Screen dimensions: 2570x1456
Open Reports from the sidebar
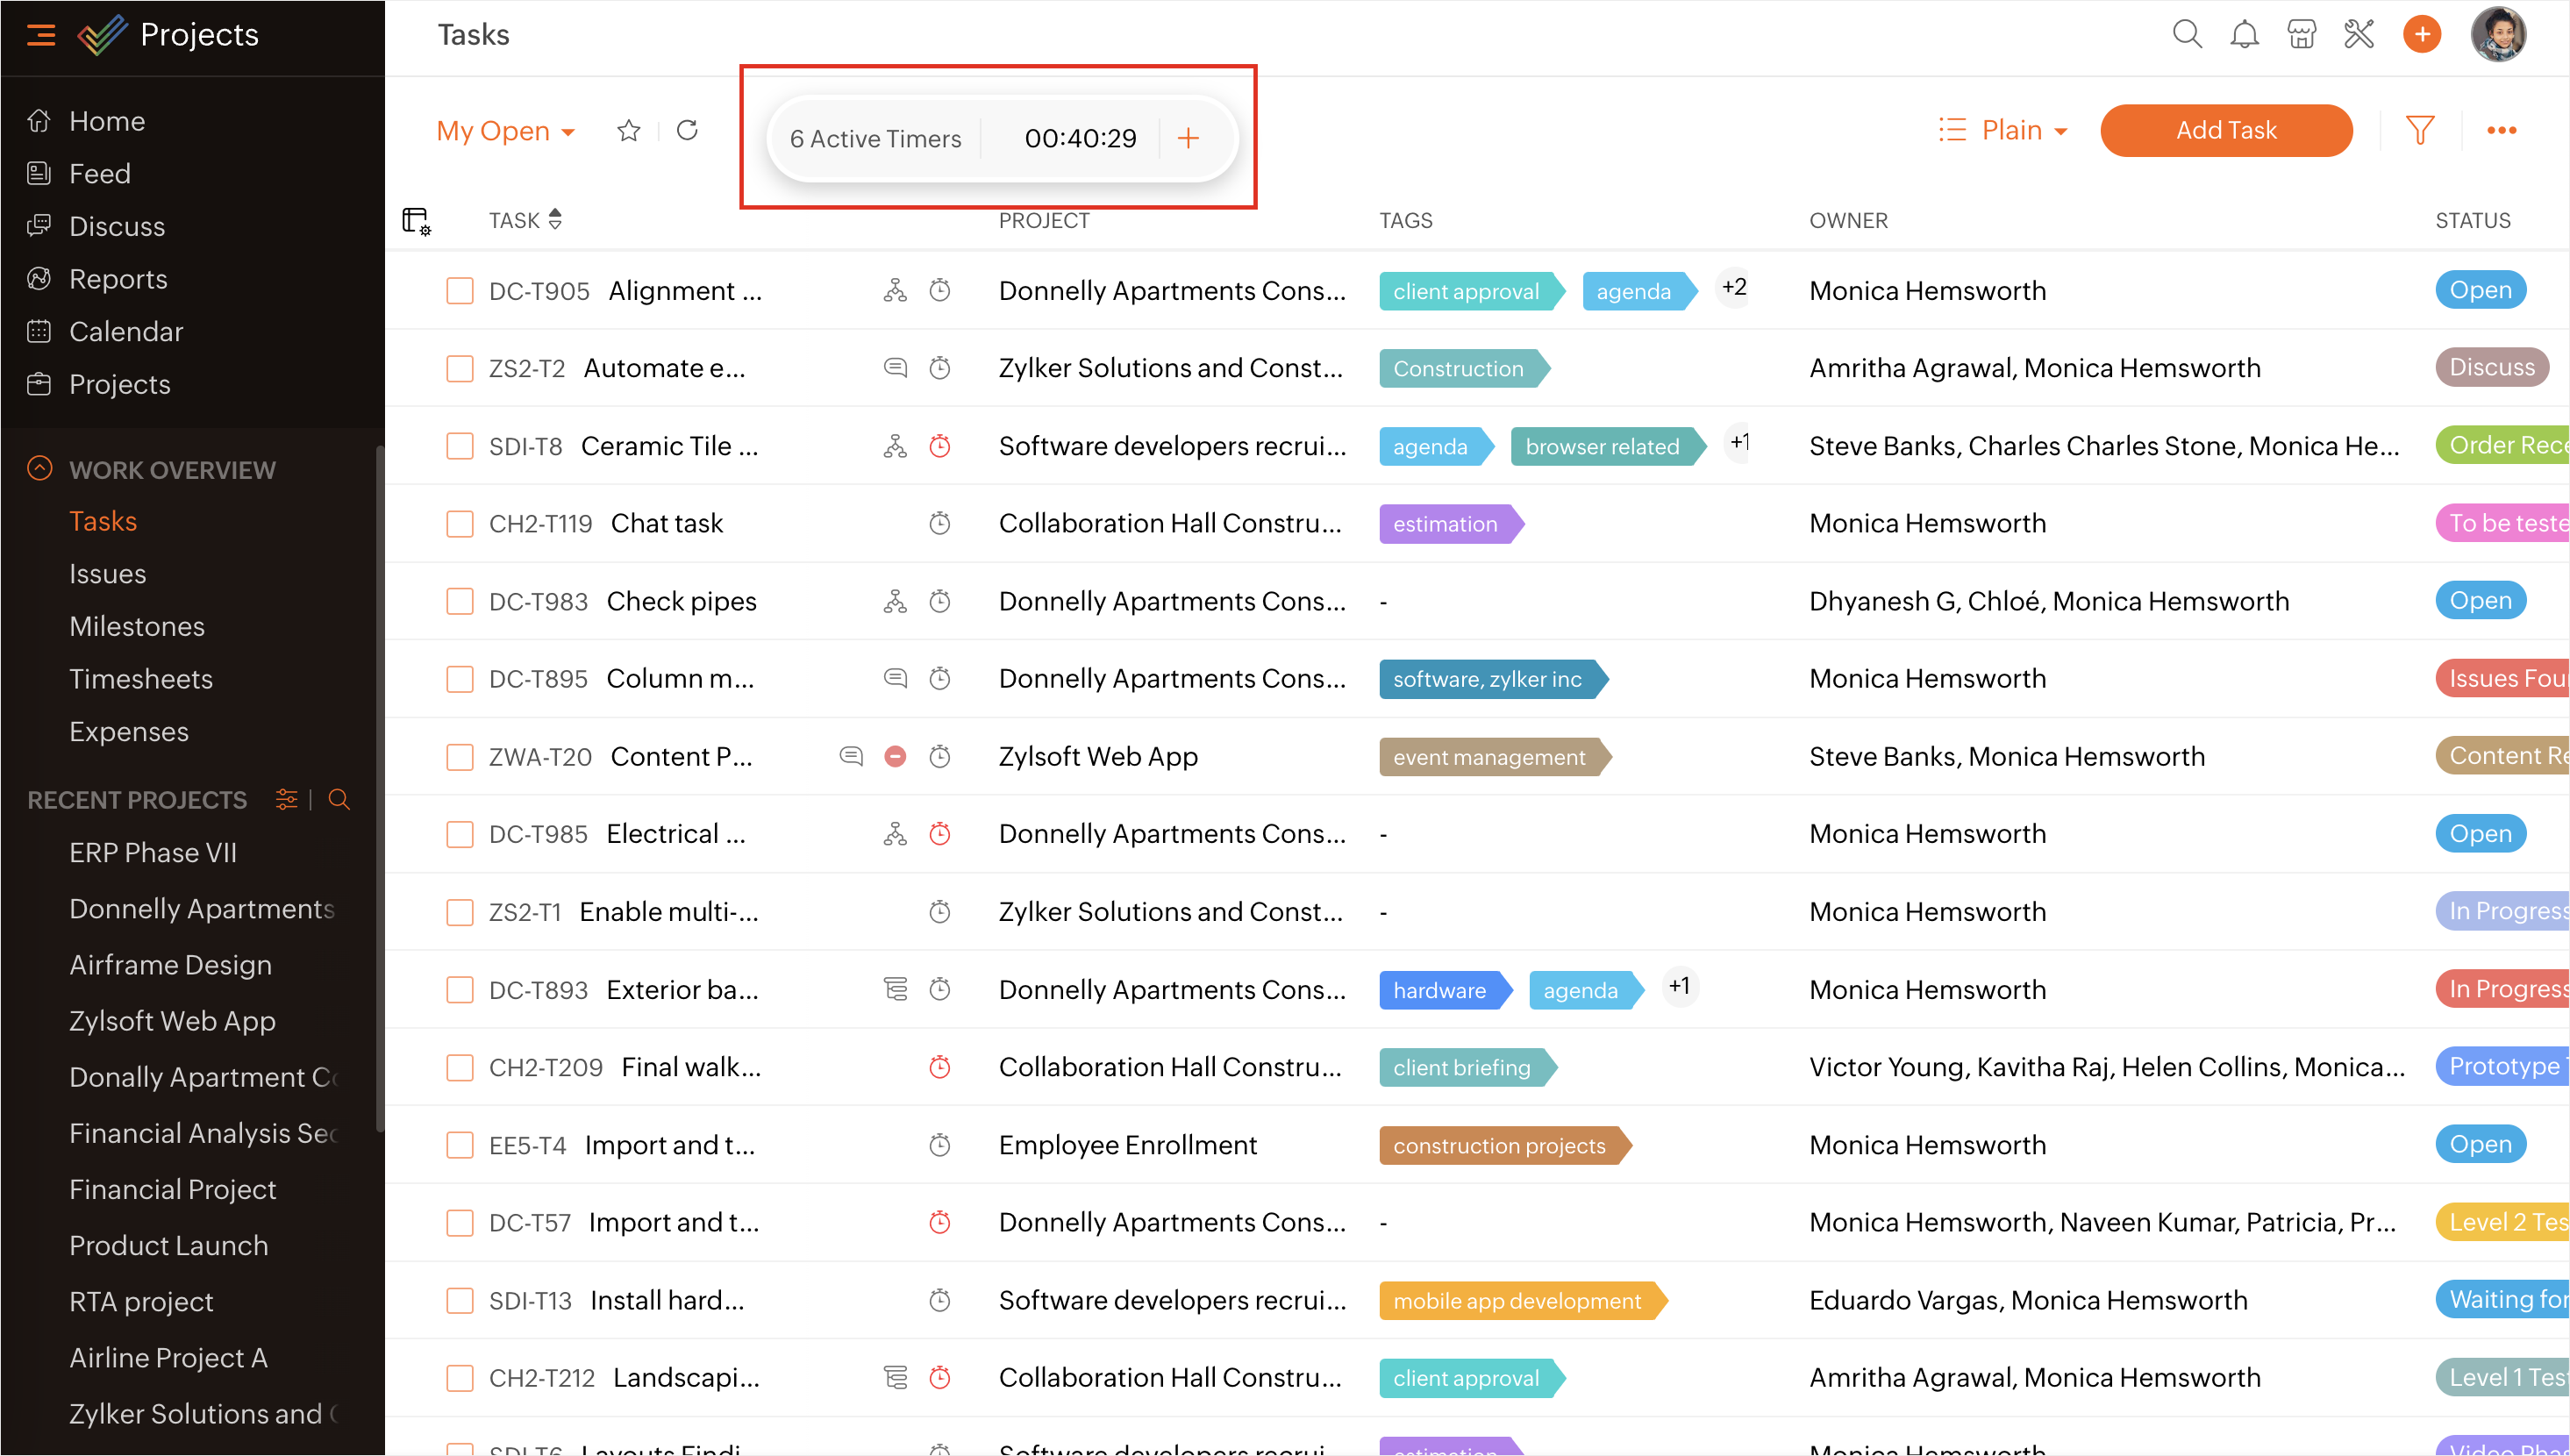(118, 279)
